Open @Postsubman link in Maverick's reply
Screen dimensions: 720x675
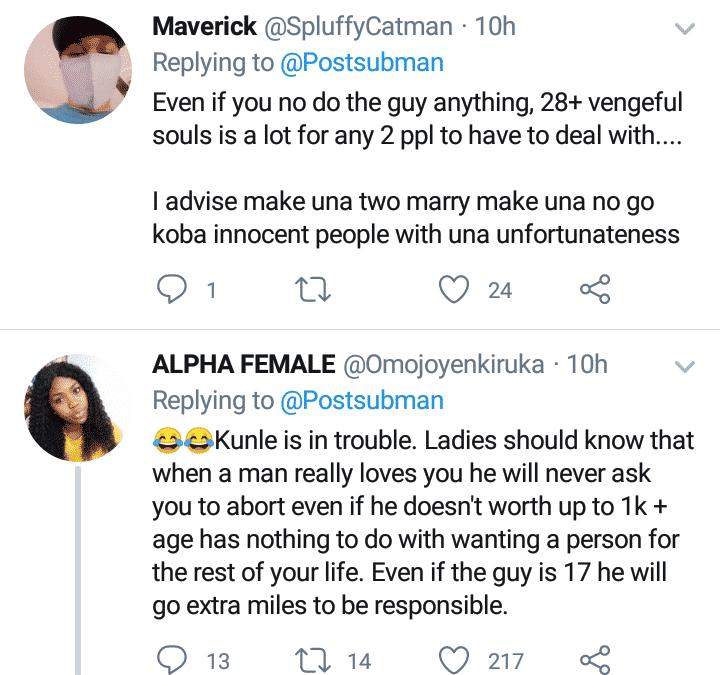(x=361, y=64)
